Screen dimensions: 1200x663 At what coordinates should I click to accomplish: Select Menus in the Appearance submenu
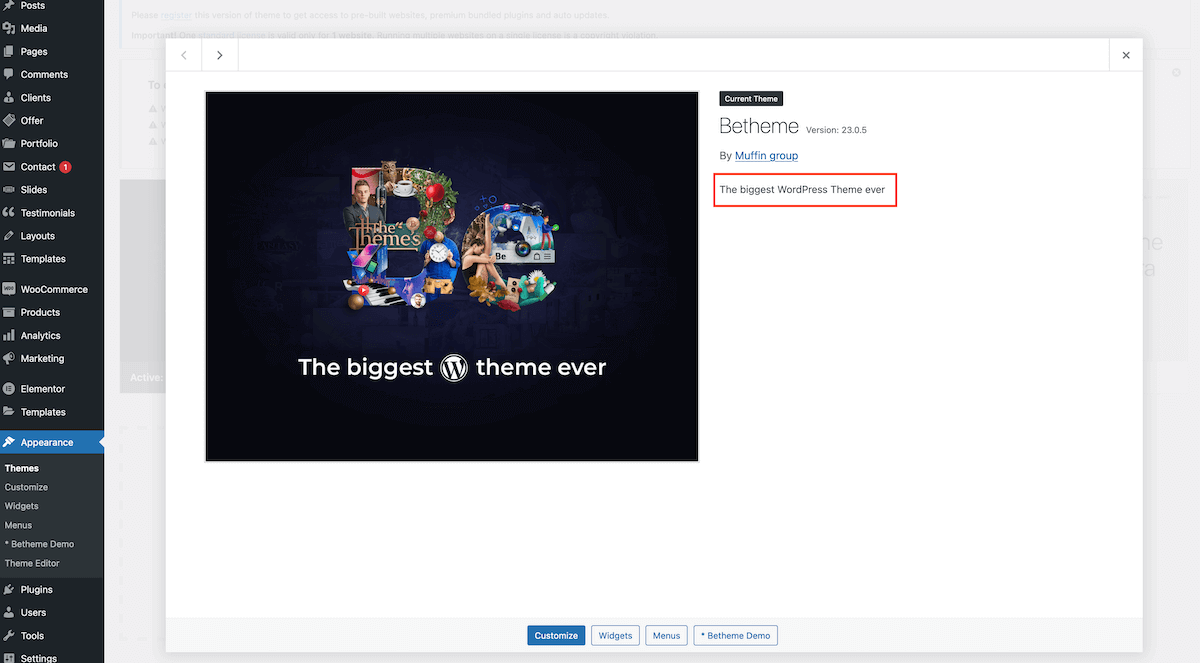click(18, 525)
